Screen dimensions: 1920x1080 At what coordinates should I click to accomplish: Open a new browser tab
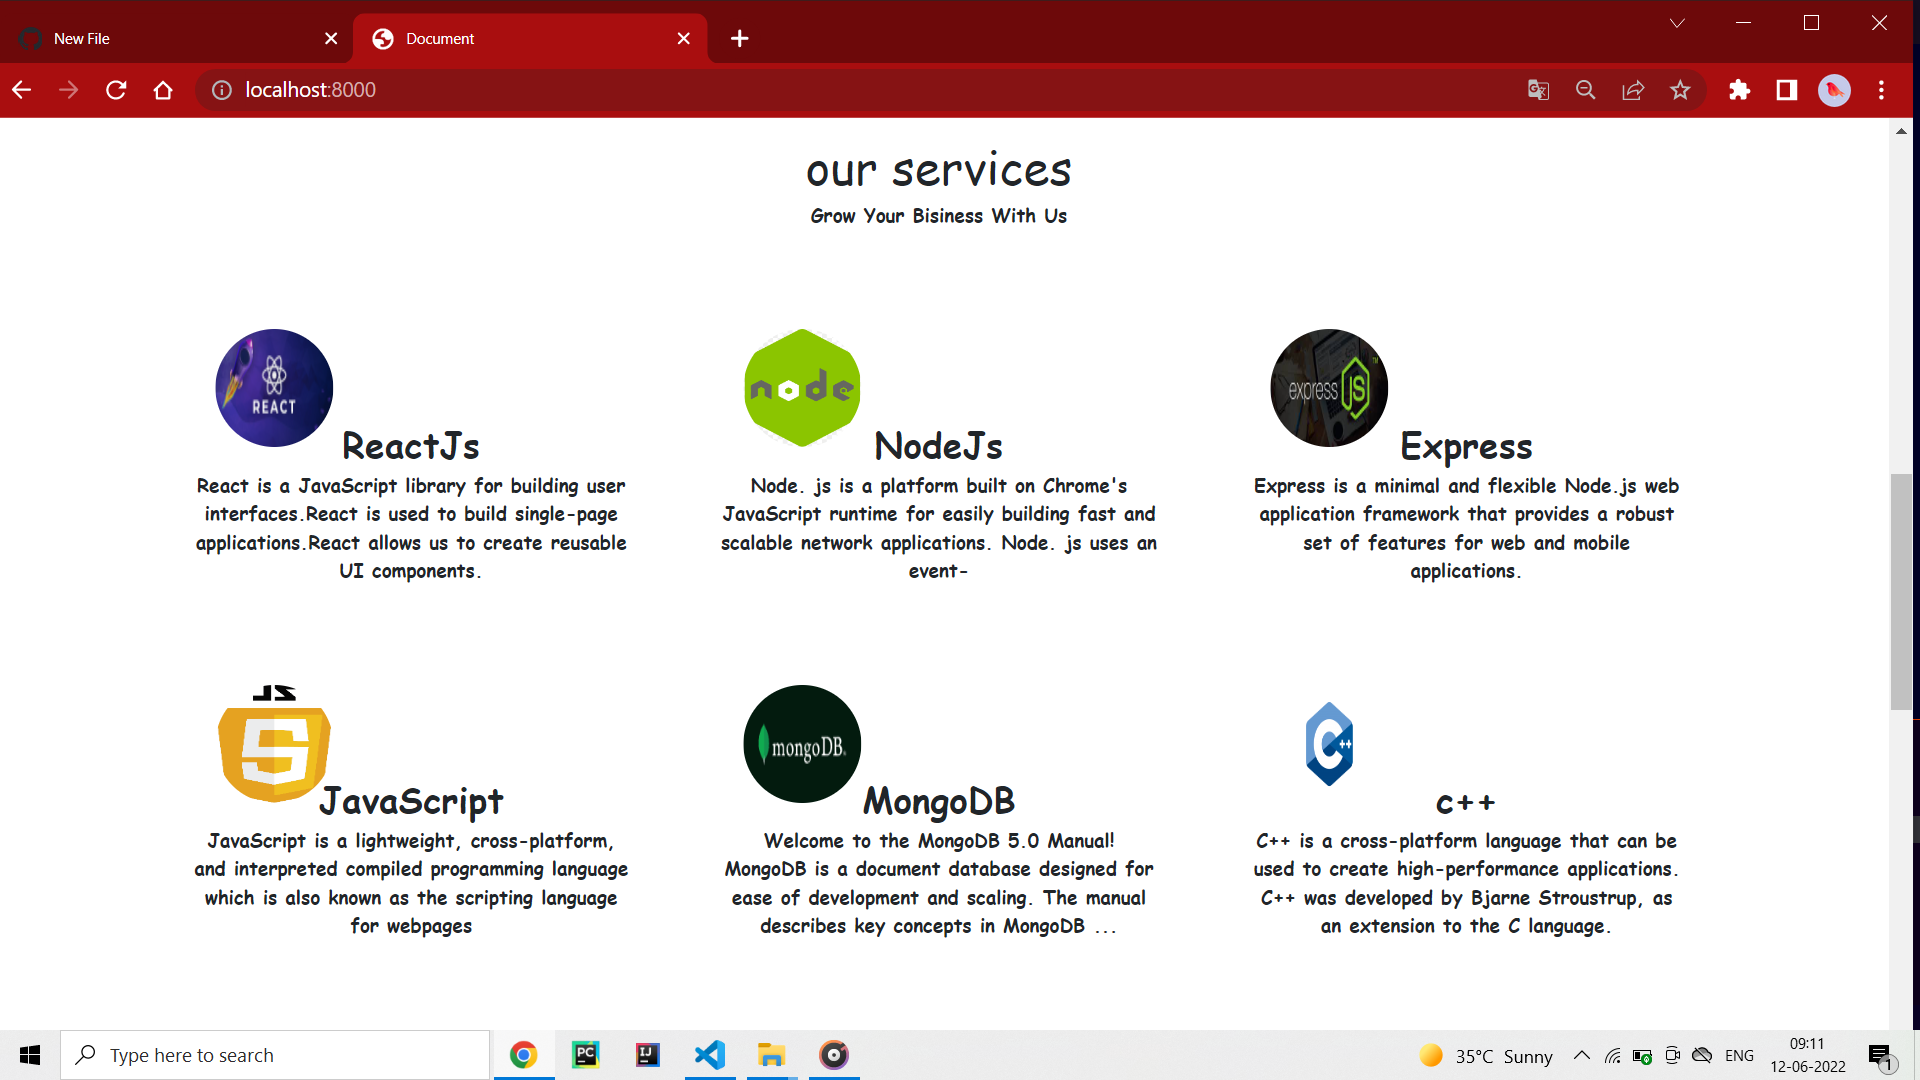point(739,38)
